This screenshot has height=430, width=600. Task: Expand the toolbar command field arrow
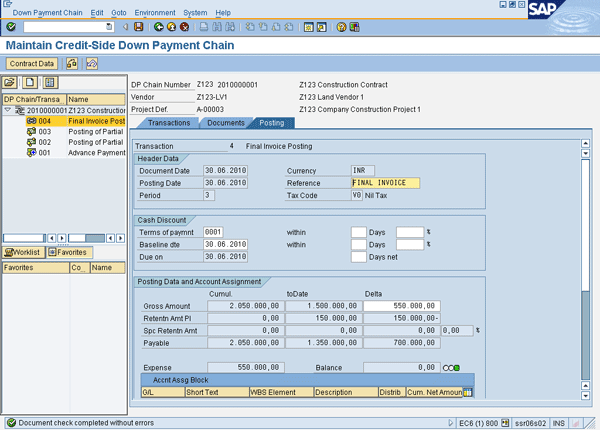point(125,27)
